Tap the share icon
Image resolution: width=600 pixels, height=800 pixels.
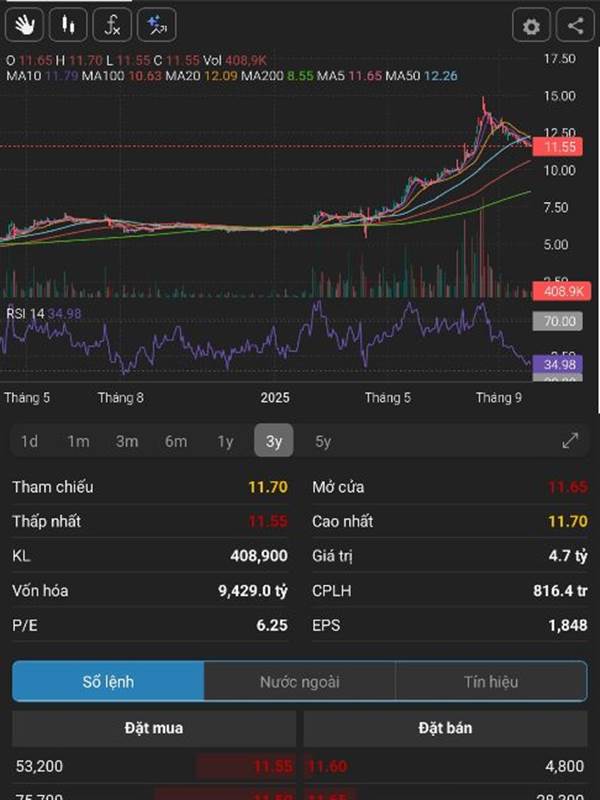click(575, 25)
